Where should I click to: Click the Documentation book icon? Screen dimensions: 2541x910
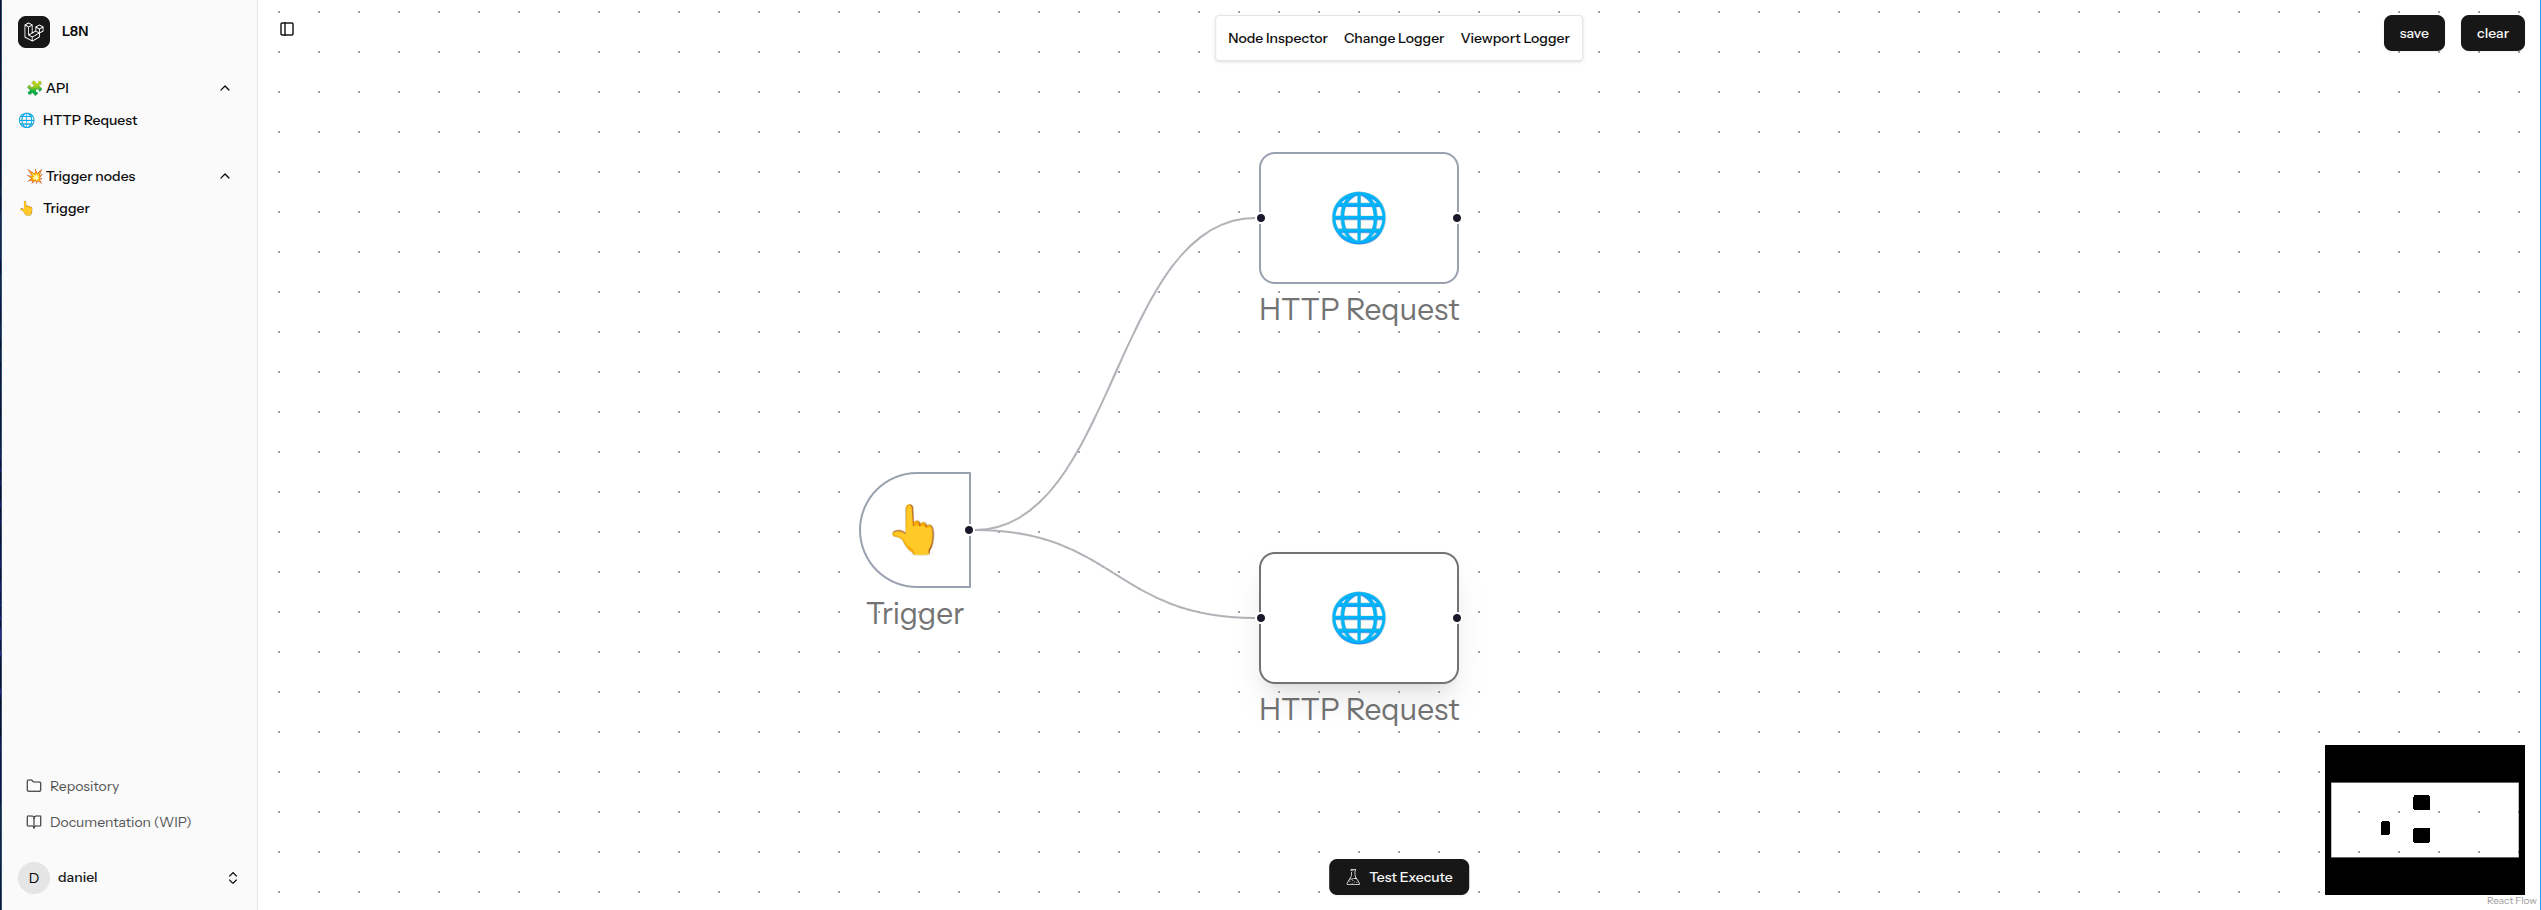tap(34, 822)
